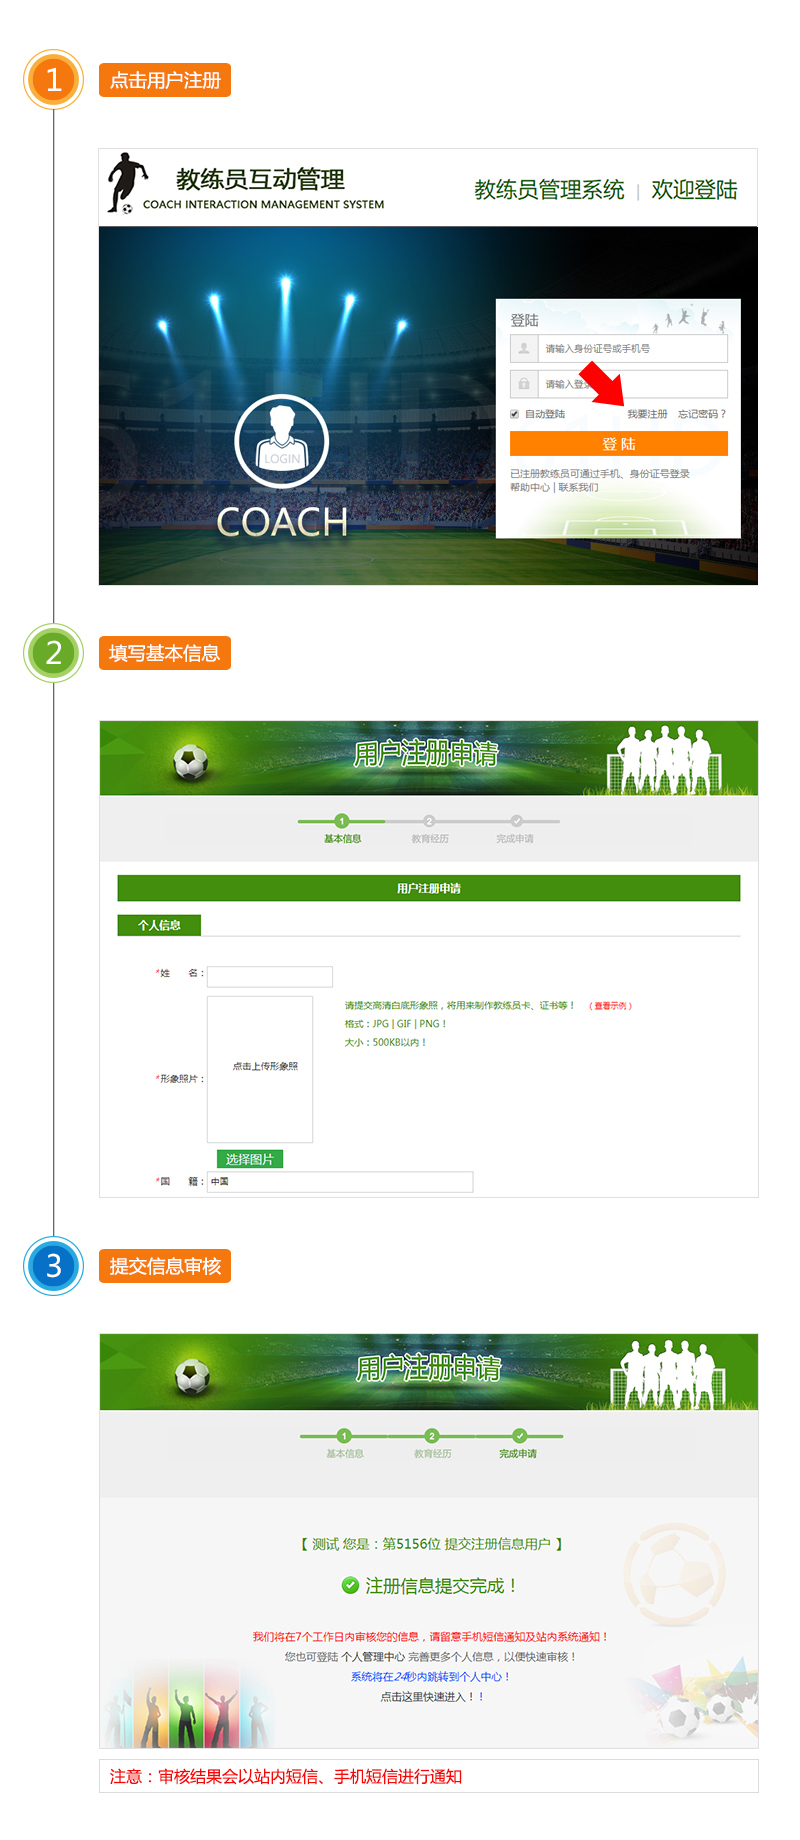
Task: Open the 国籍 field showing 中国
Action: click(340, 1182)
